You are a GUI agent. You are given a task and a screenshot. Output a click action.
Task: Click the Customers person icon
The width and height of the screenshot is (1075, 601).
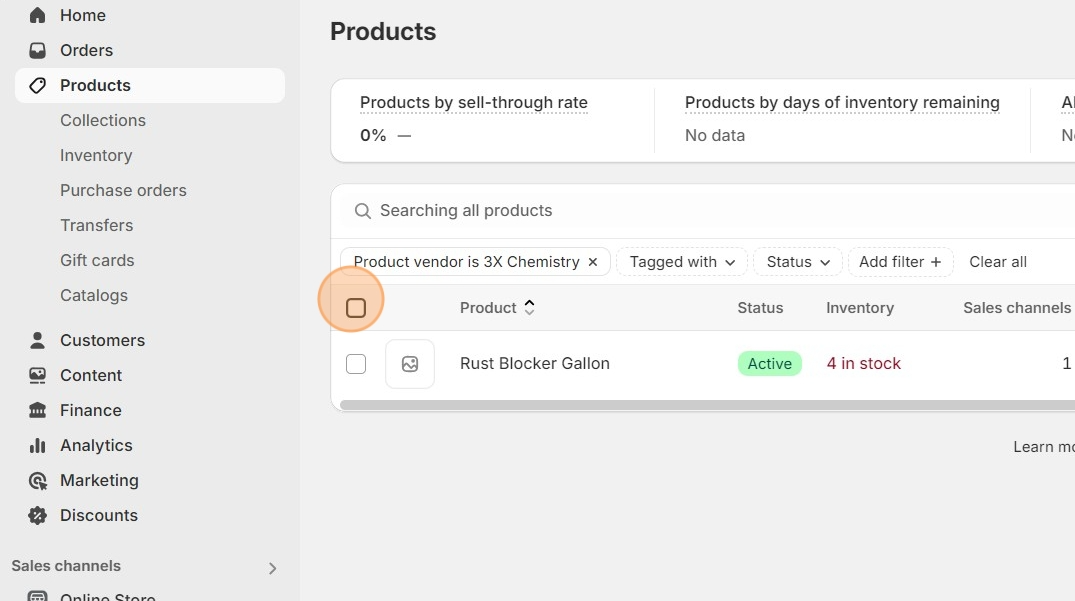(37, 340)
